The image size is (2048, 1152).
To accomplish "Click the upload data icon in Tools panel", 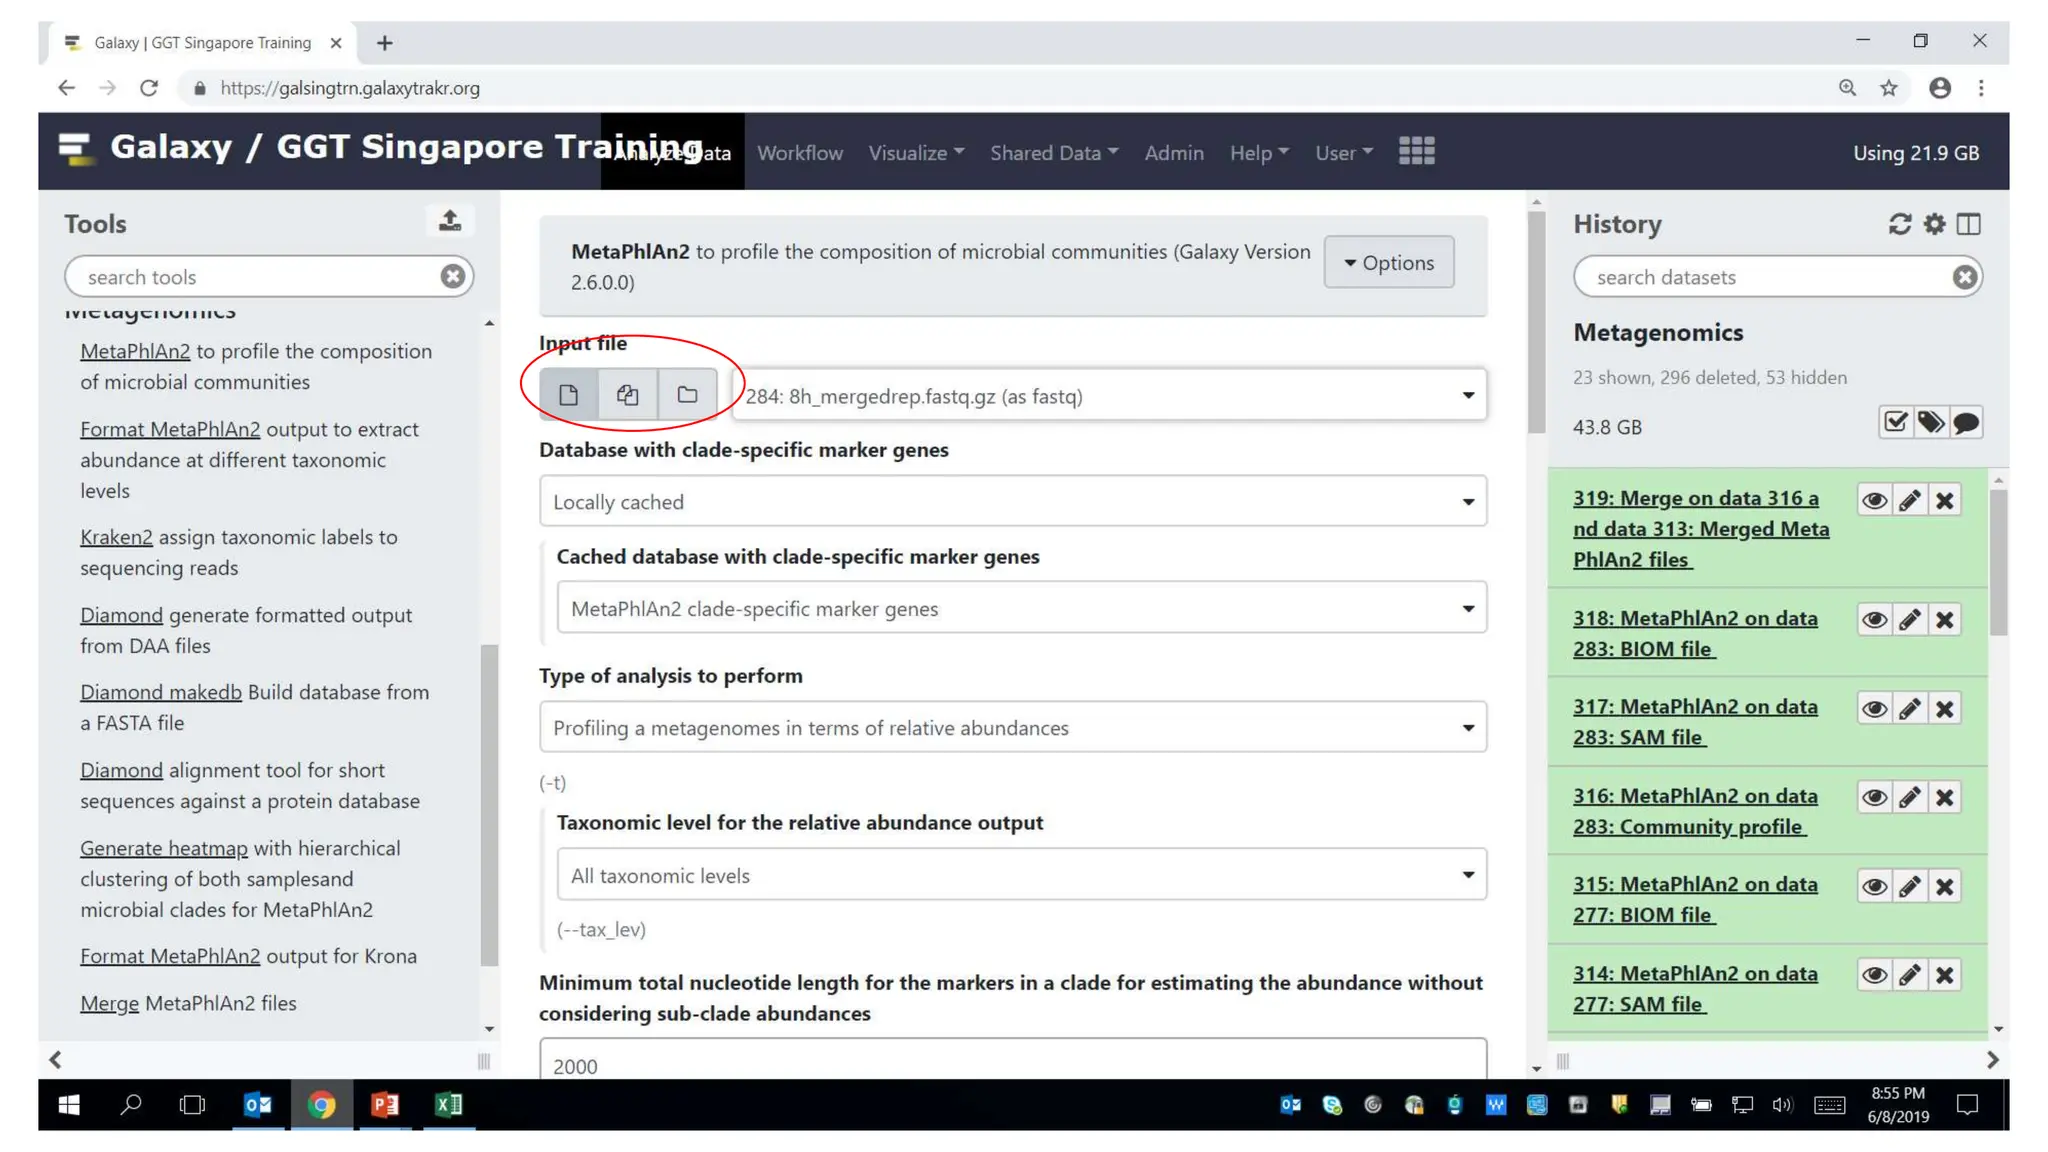I will click(x=450, y=221).
